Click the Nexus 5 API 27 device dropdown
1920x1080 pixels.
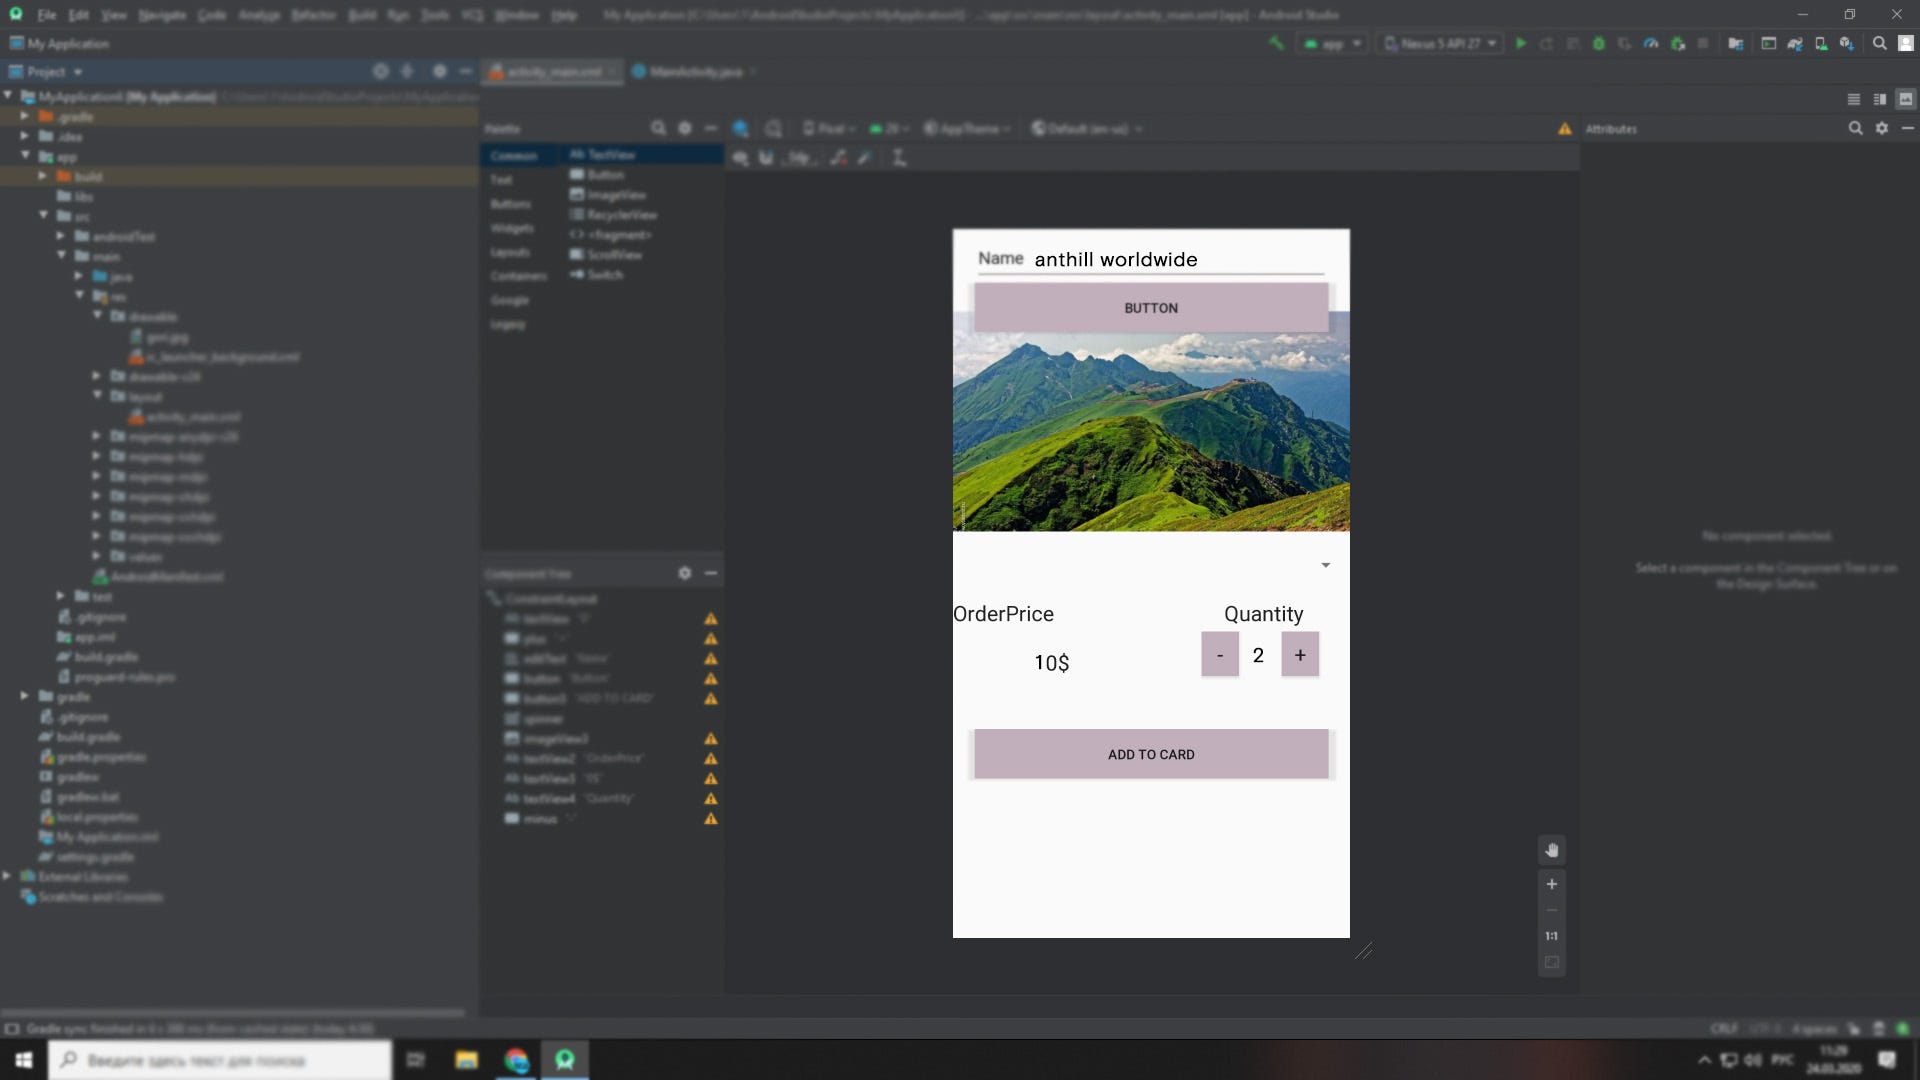coord(1440,44)
